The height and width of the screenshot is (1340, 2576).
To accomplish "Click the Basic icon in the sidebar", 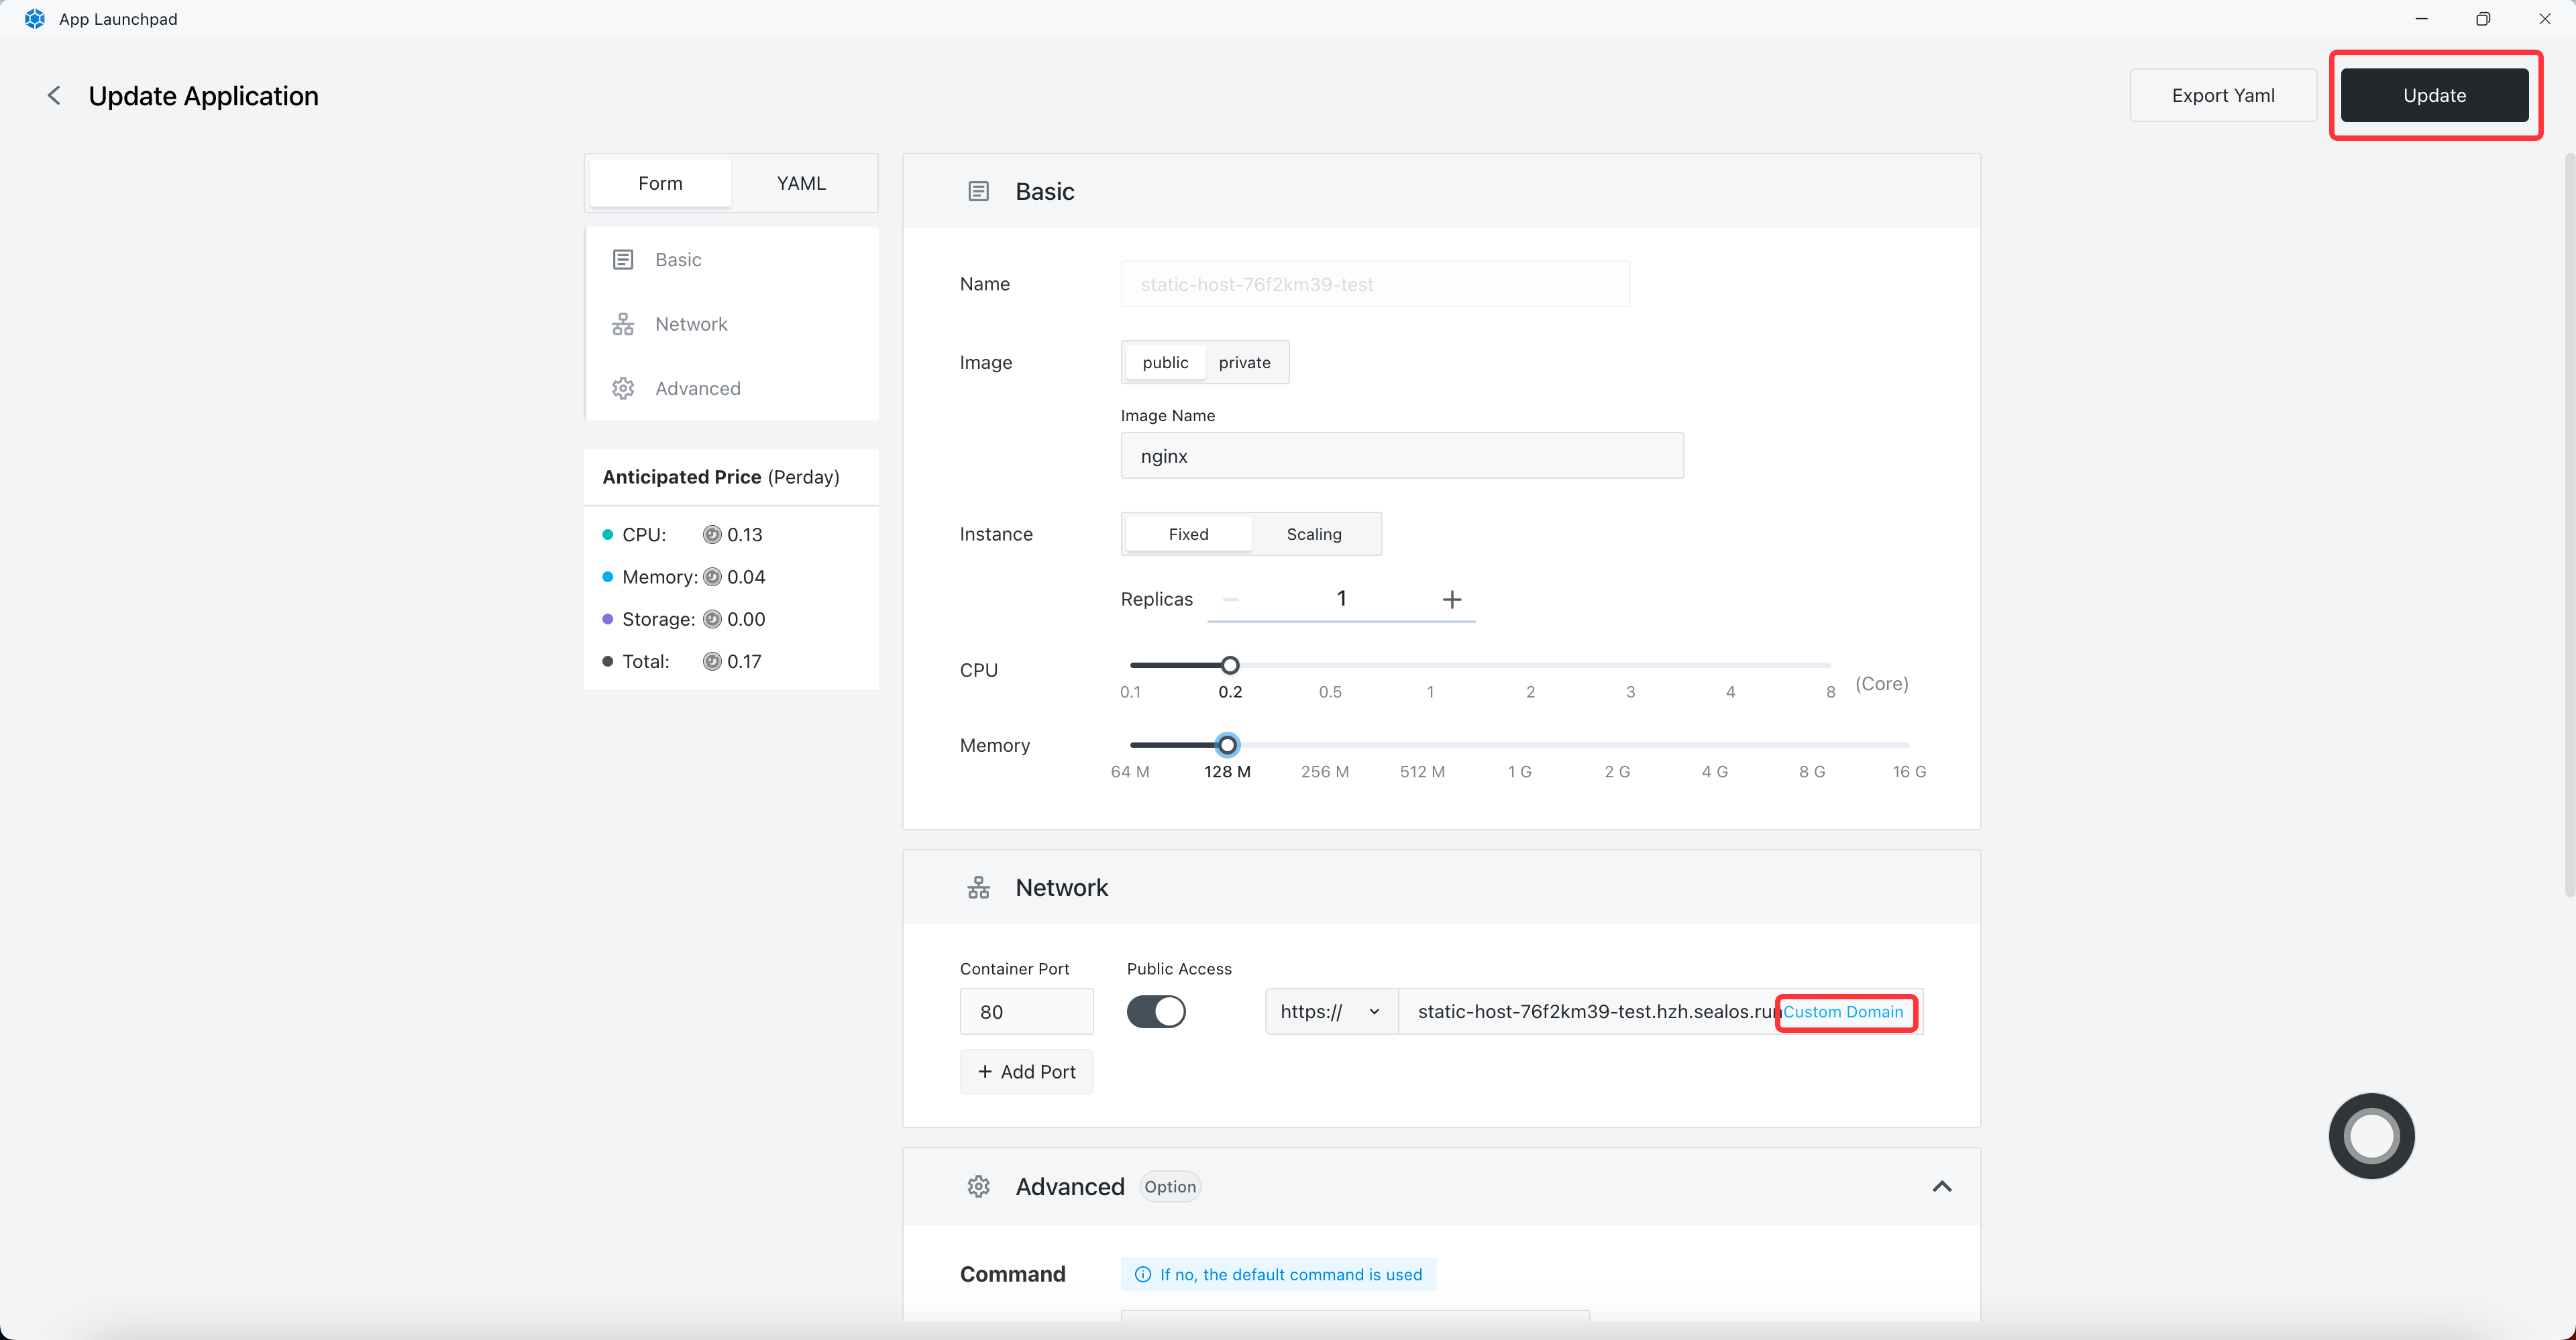I will [623, 260].
